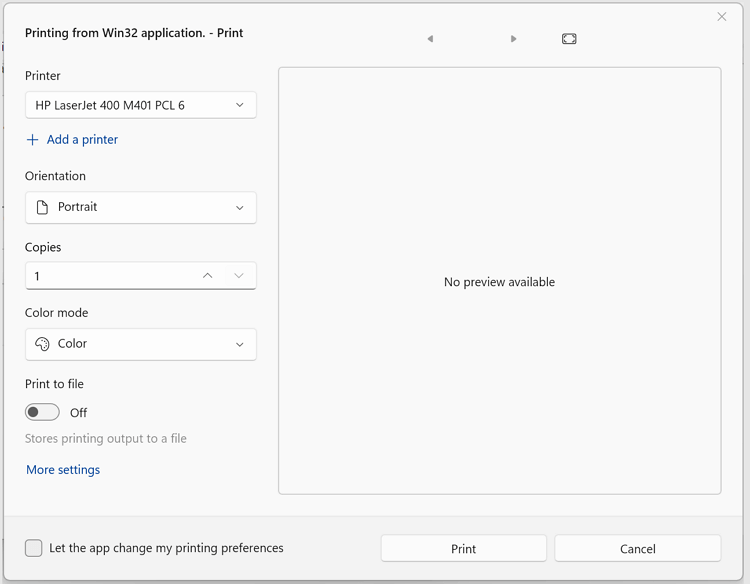Click the fit-to-page preview icon
Screen dimensions: 750x584
569,39
